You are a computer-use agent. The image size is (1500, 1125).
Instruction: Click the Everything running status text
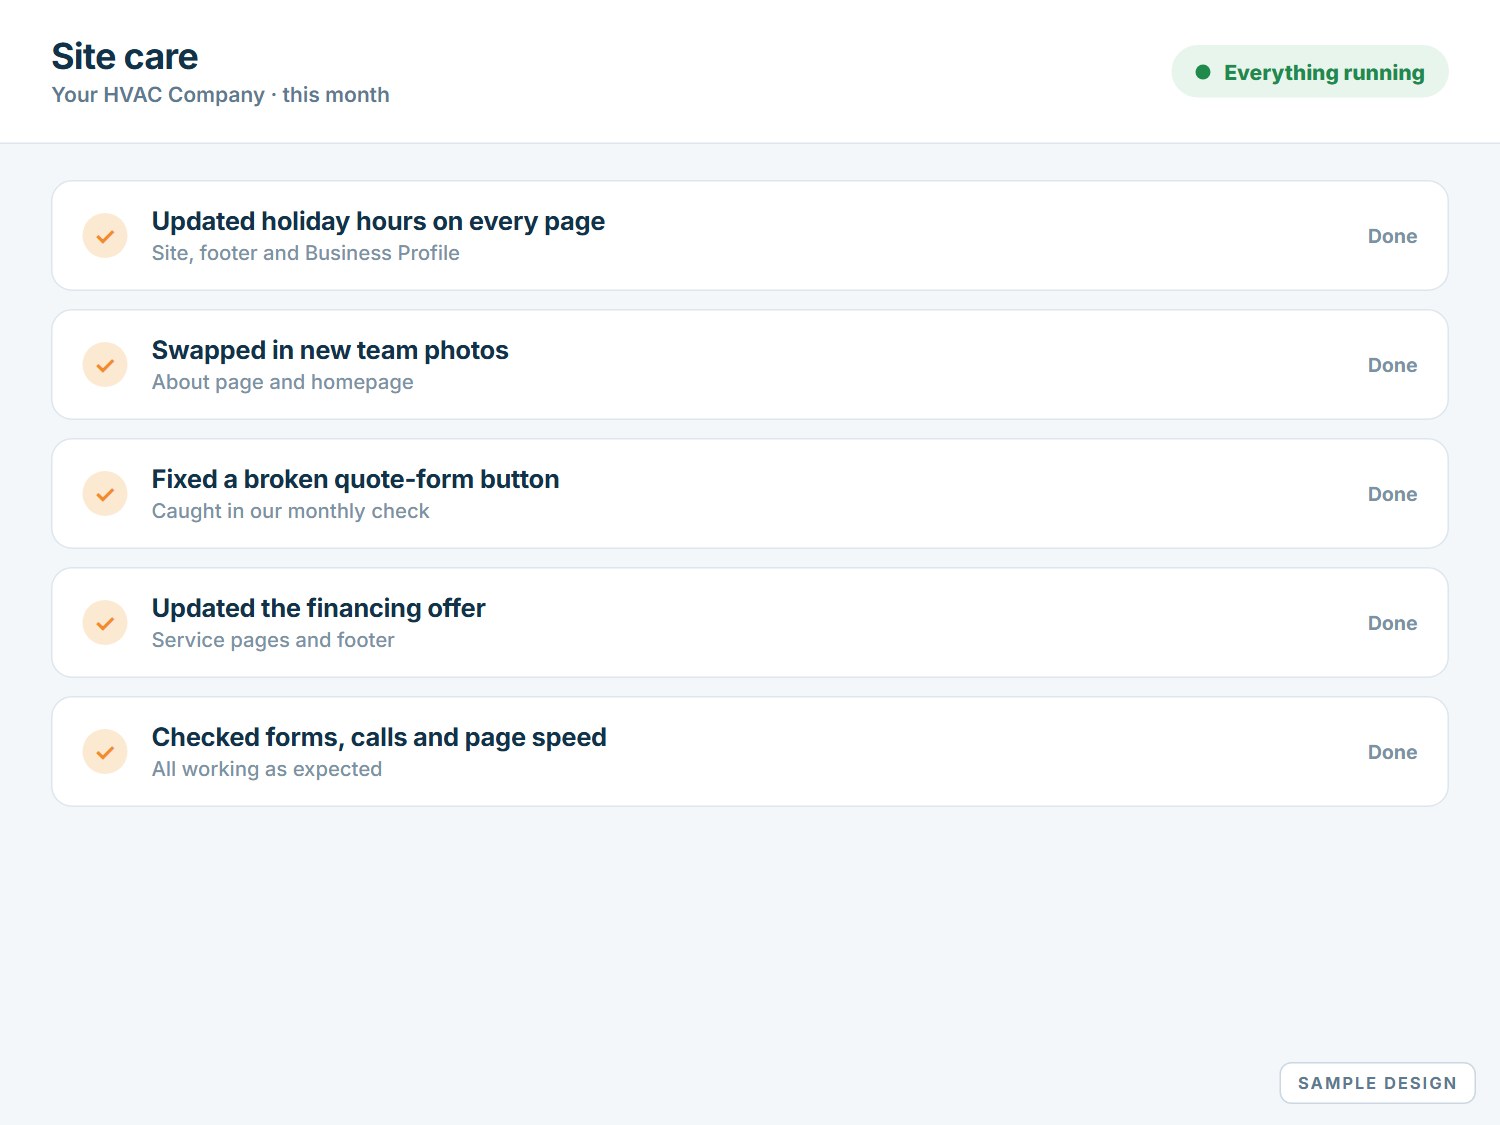[1324, 72]
